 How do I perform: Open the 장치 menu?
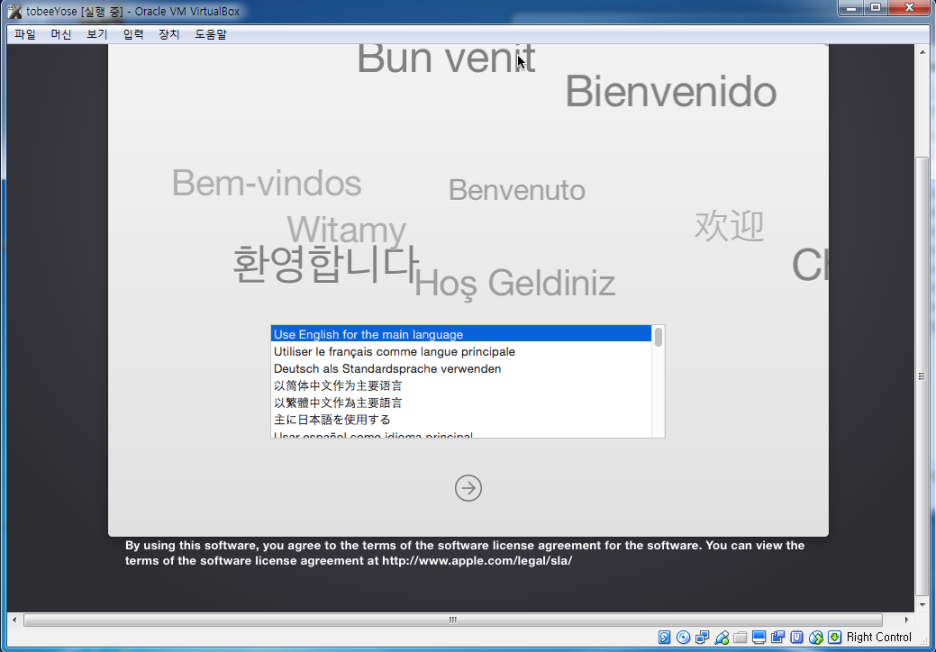click(169, 35)
